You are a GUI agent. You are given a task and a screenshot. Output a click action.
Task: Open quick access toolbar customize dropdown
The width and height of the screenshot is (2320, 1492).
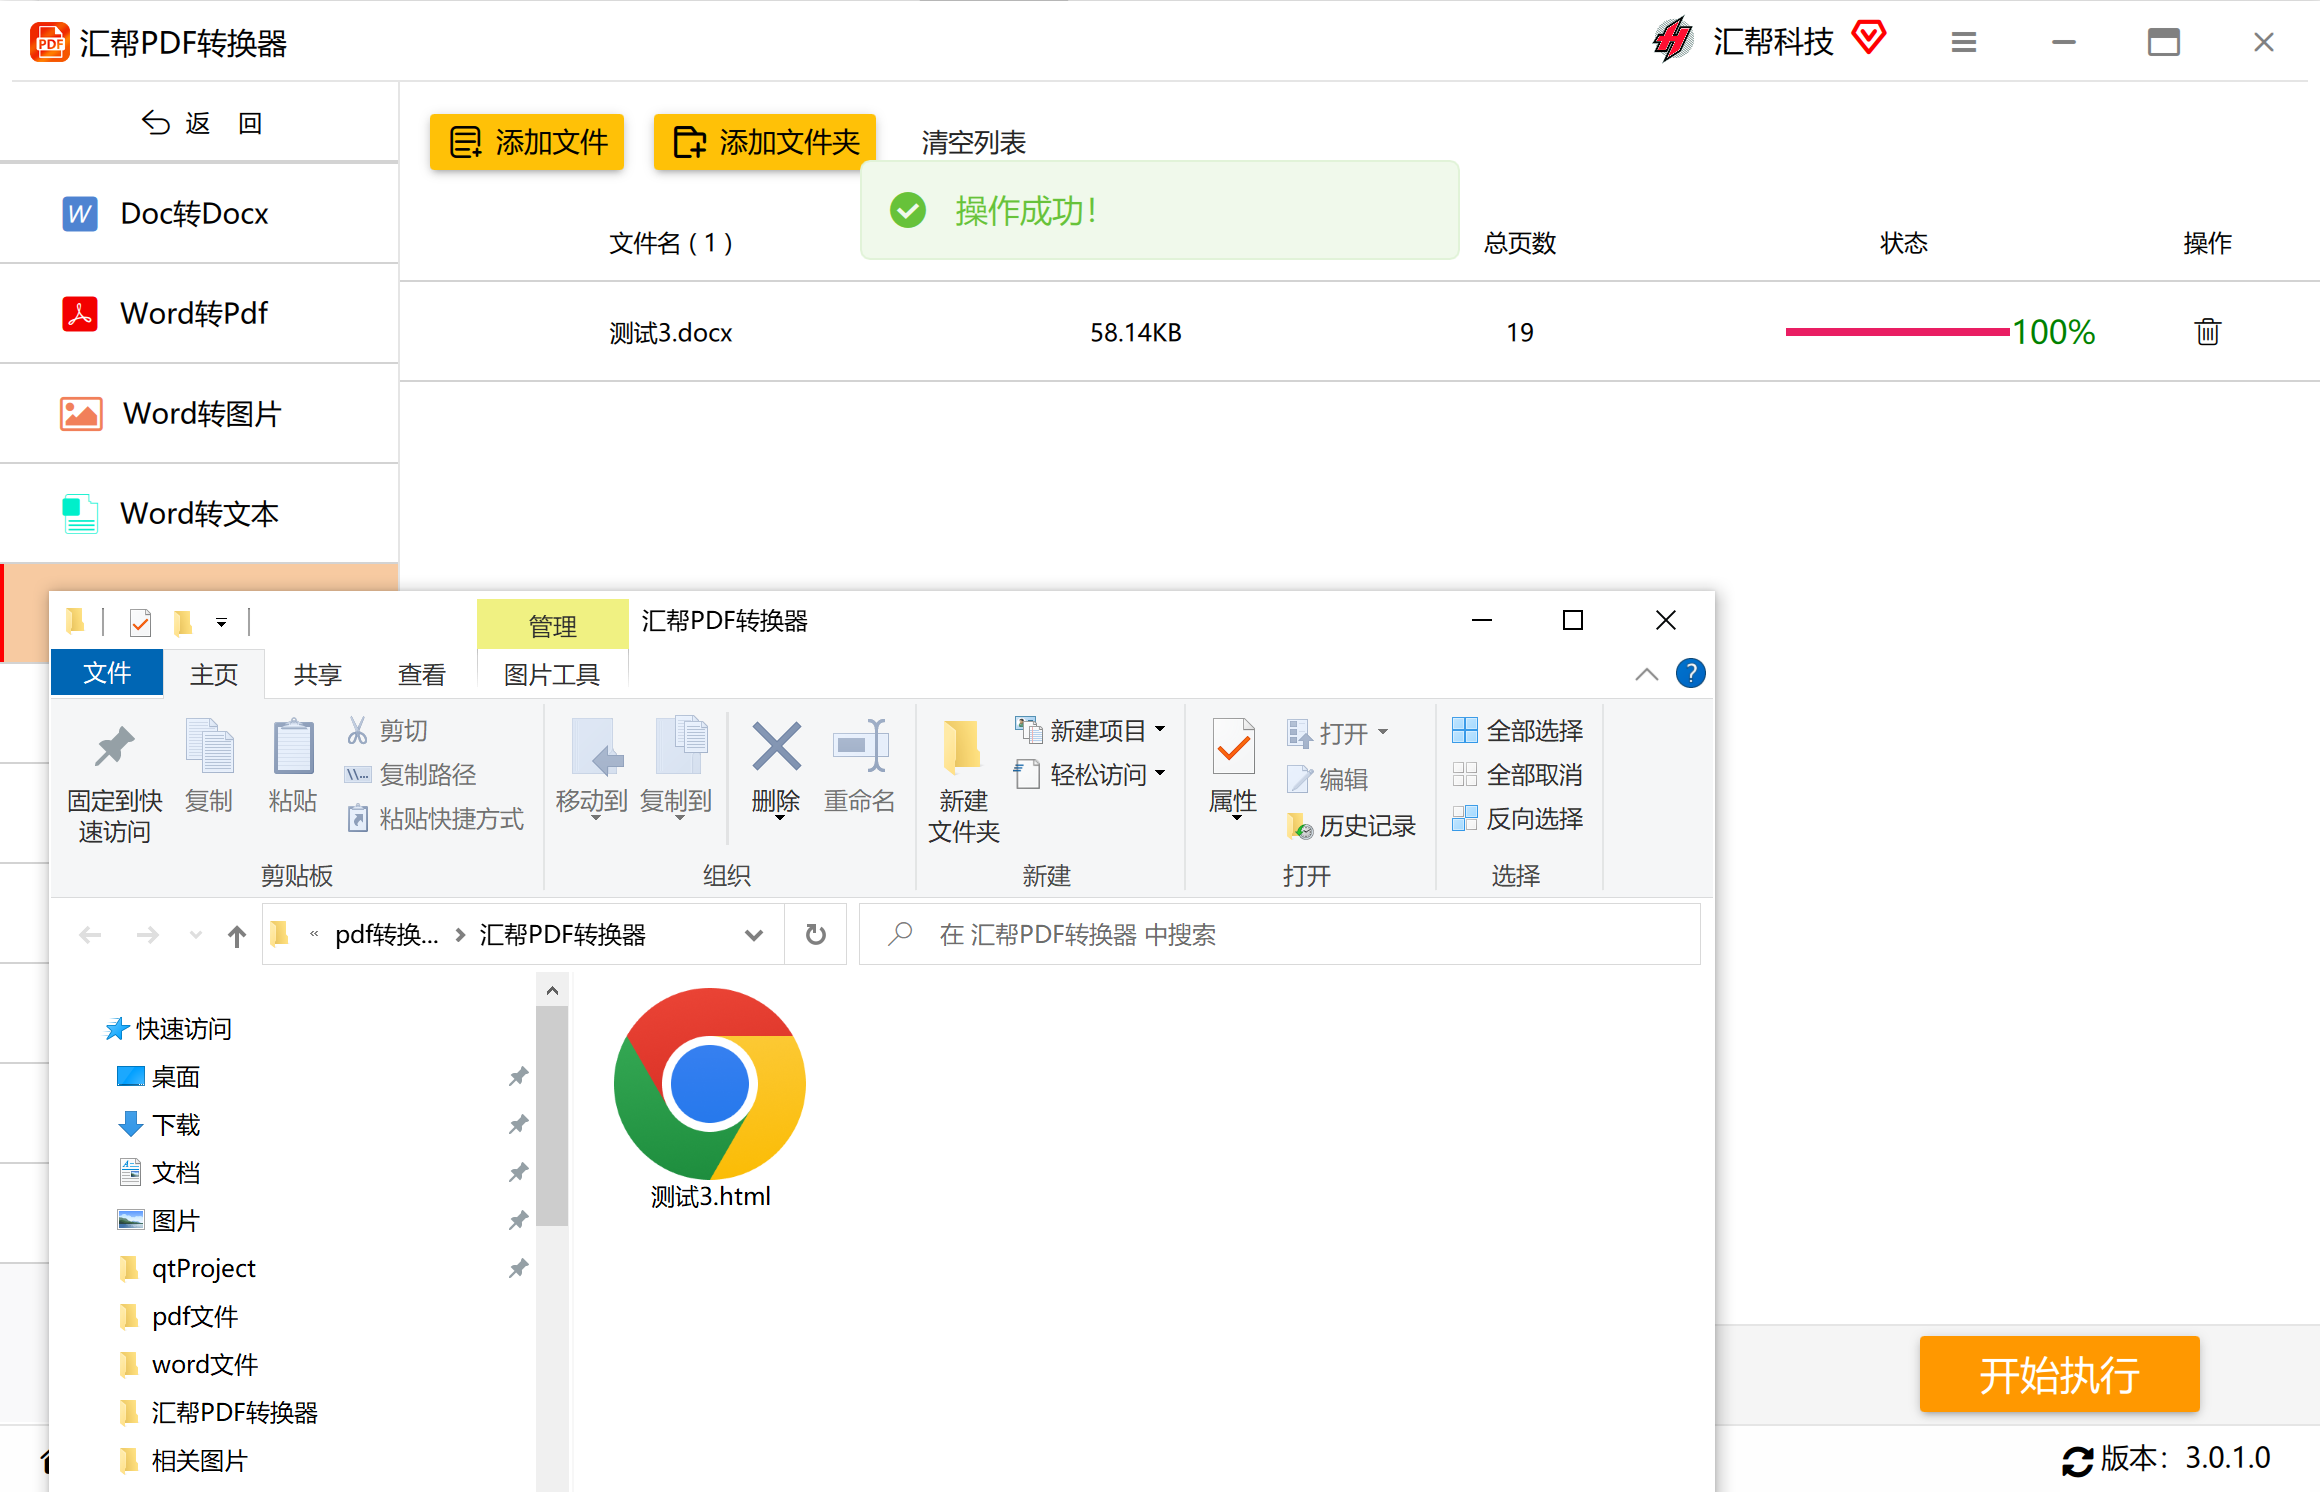click(x=221, y=623)
